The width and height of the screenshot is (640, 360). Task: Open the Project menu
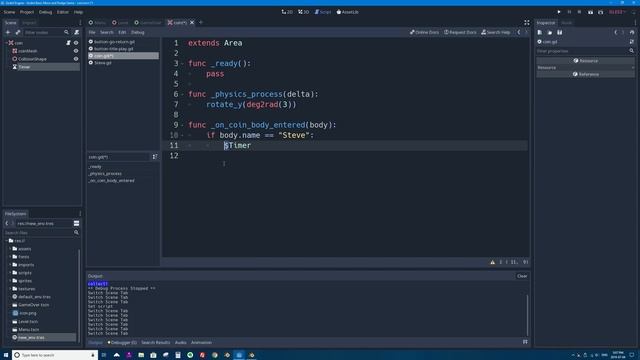pyautogui.click(x=27, y=12)
